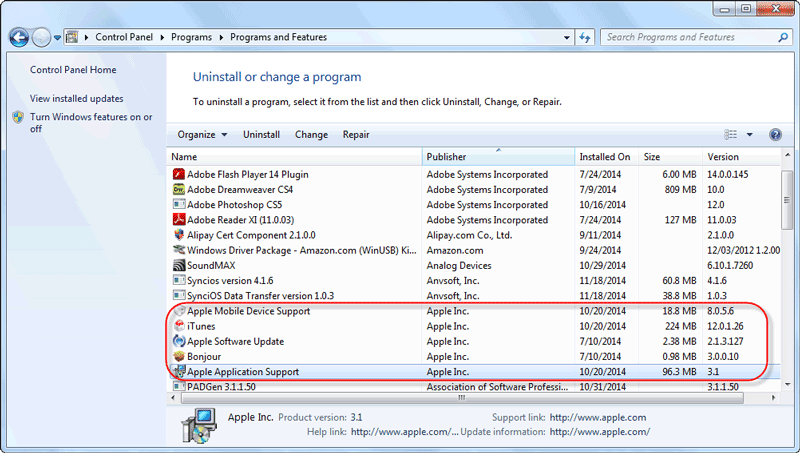The height and width of the screenshot is (453, 800).
Task: Click the Analog Devices publisher cell
Action: [459, 265]
